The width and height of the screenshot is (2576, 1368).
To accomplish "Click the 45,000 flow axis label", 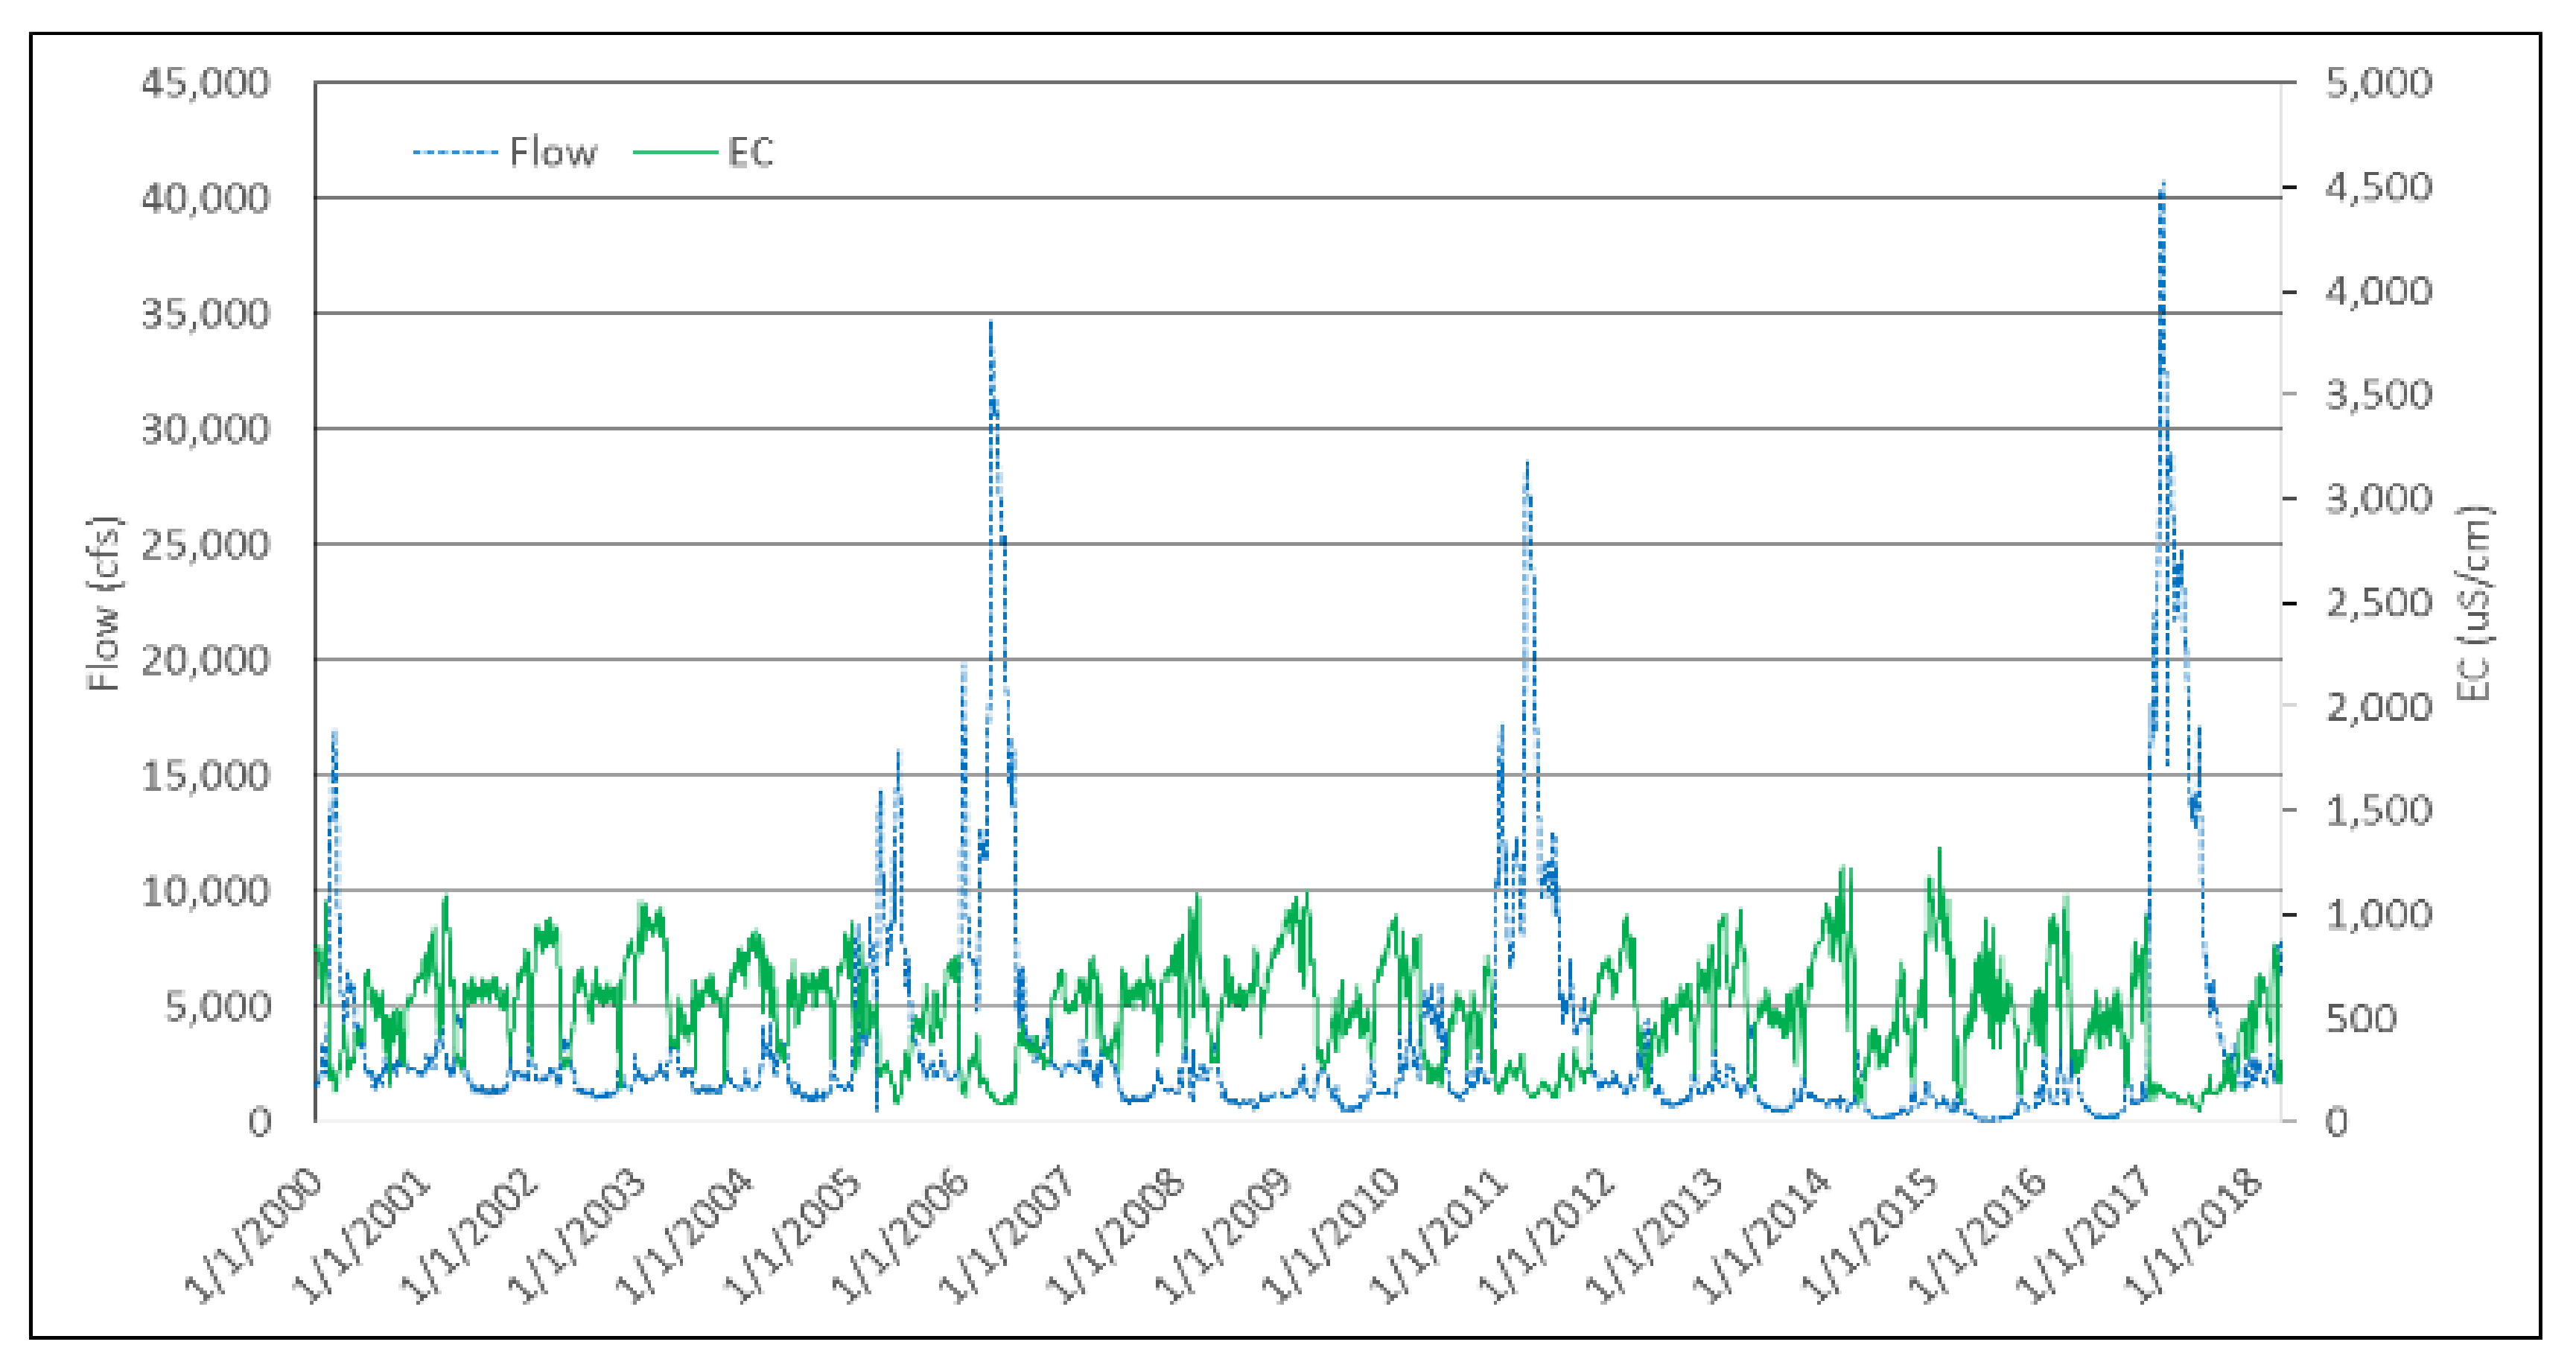I will [x=205, y=83].
